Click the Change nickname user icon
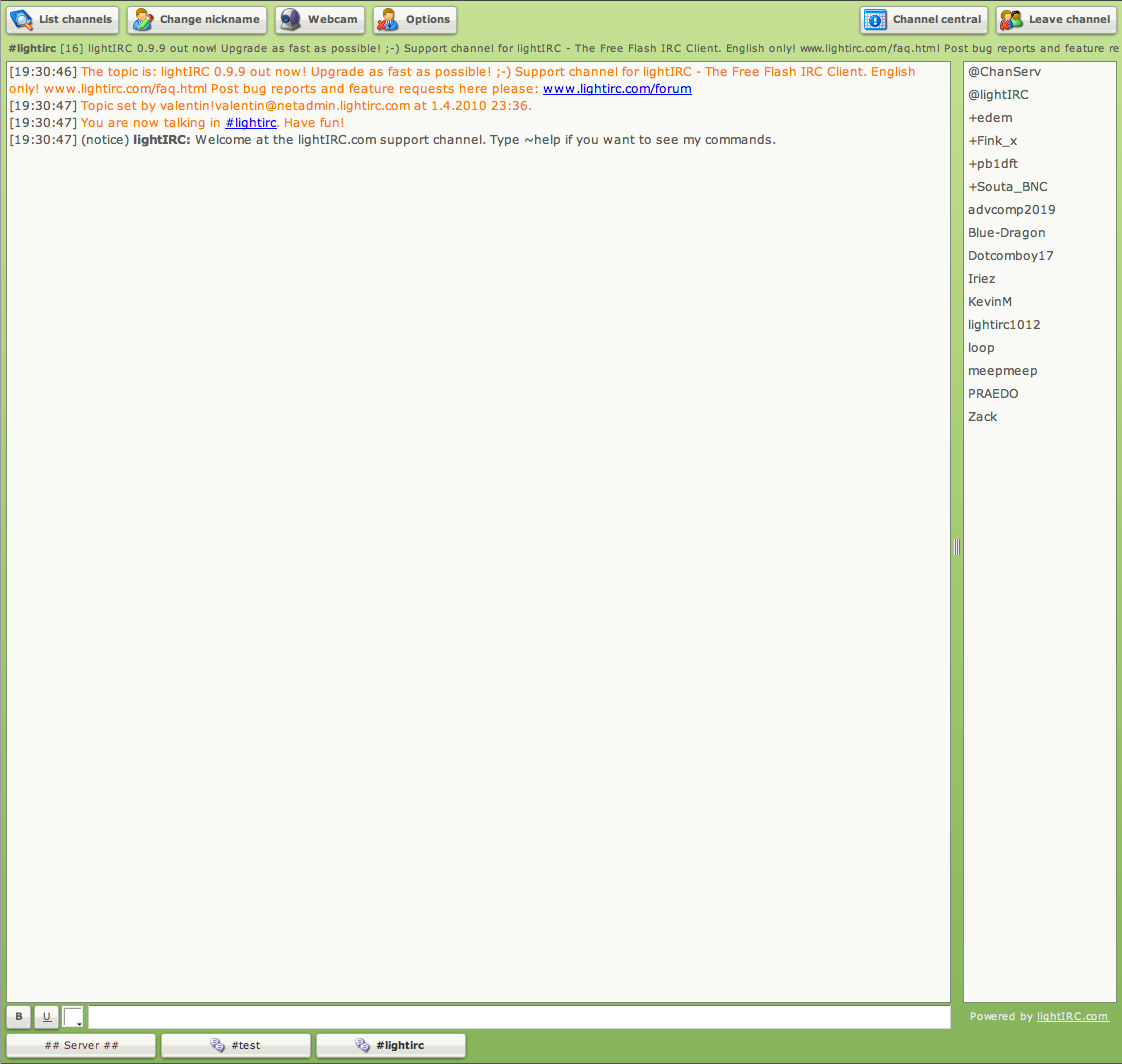The width and height of the screenshot is (1122, 1064). (x=144, y=20)
